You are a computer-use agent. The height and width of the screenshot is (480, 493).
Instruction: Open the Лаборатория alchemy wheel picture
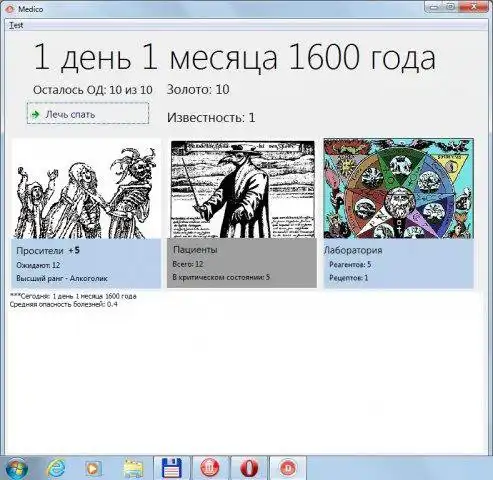398,188
